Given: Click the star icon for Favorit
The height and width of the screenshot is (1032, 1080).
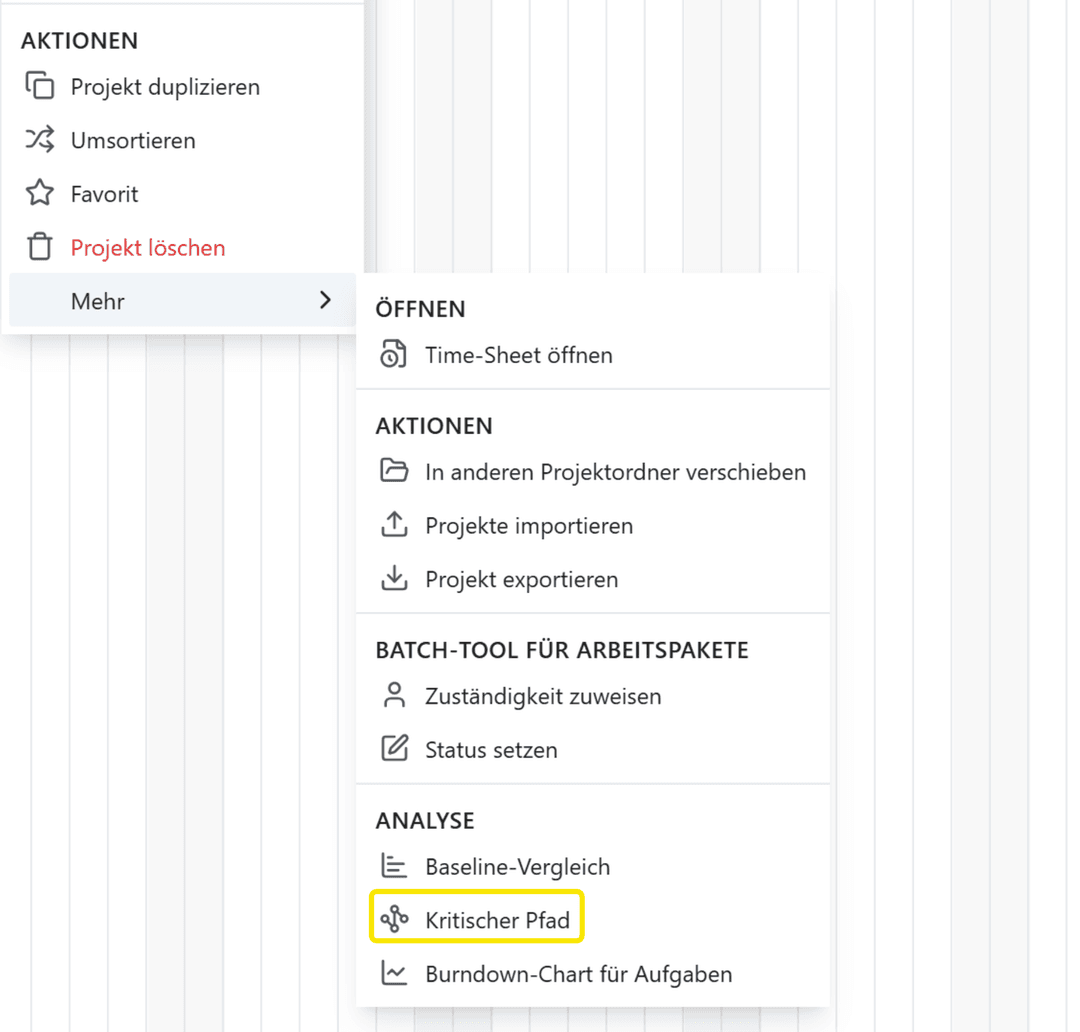Looking at the screenshot, I should coord(40,193).
